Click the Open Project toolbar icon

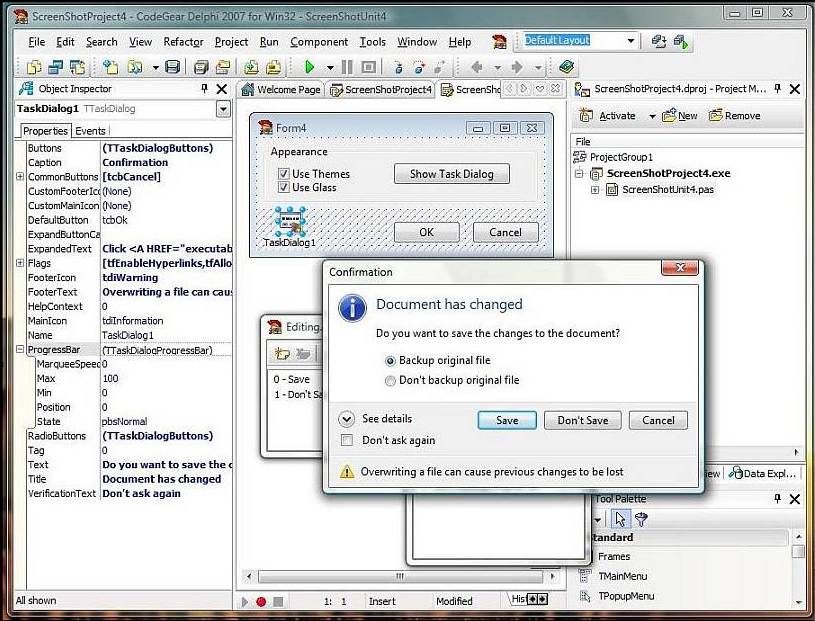[223, 67]
